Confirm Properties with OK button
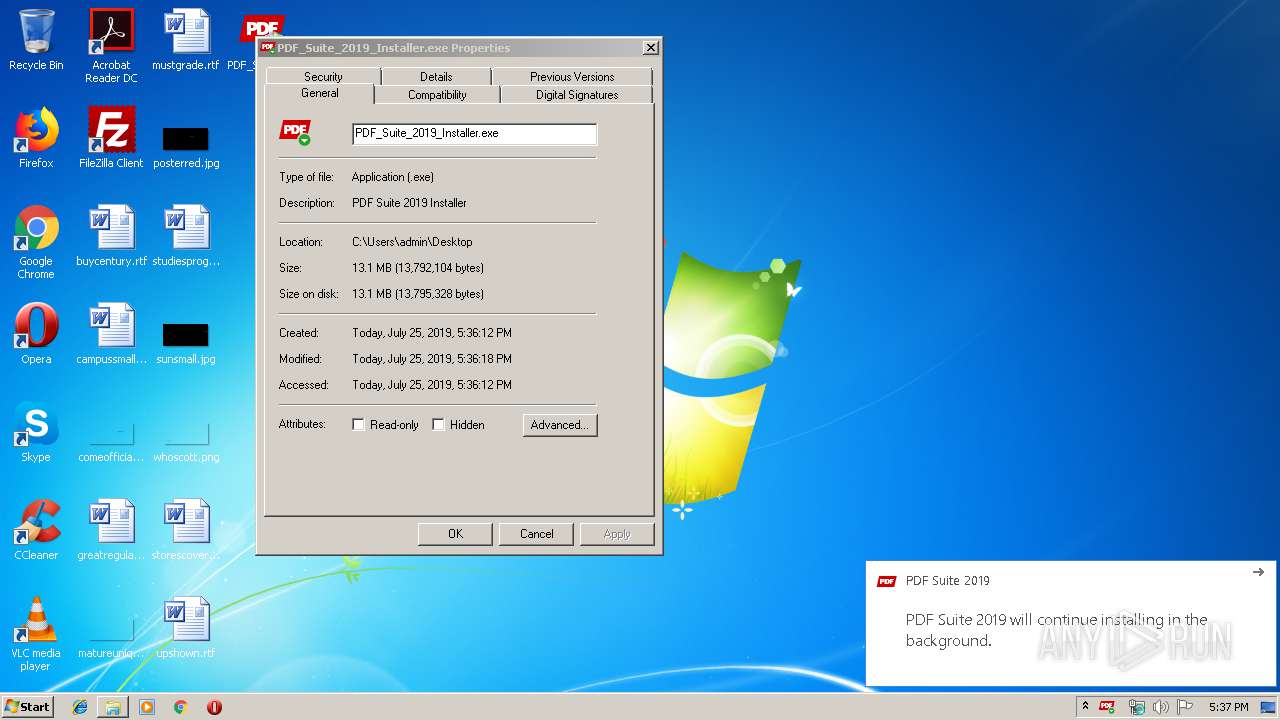This screenshot has width=1280, height=720. coord(455,534)
